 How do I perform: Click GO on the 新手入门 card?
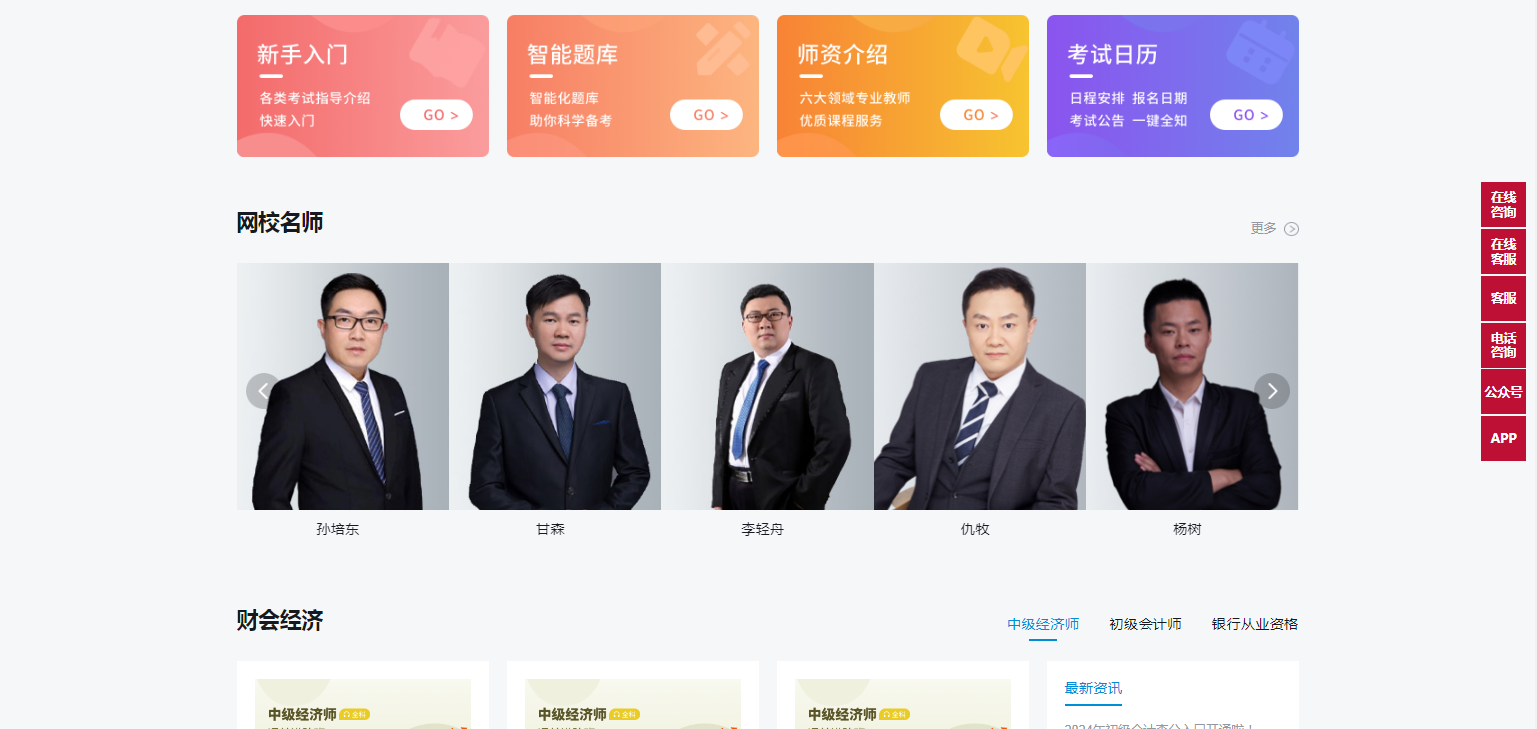tap(436, 115)
